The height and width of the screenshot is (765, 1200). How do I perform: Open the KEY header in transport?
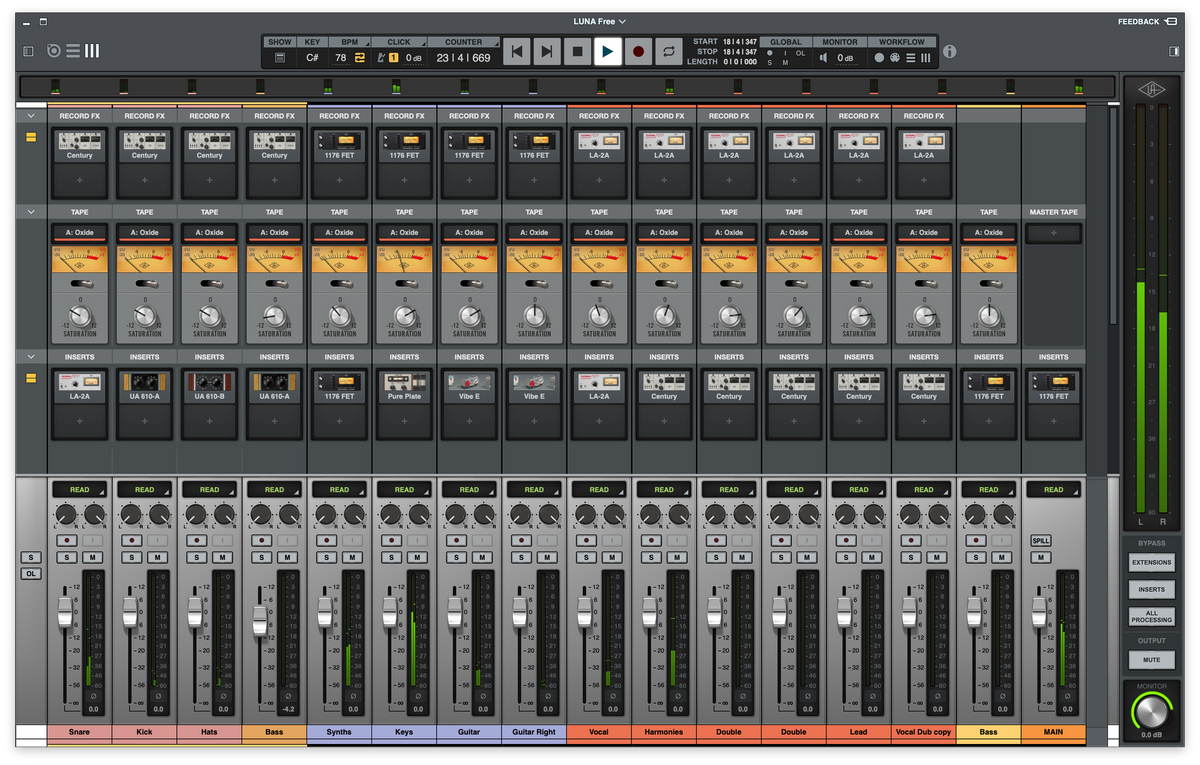coord(313,42)
